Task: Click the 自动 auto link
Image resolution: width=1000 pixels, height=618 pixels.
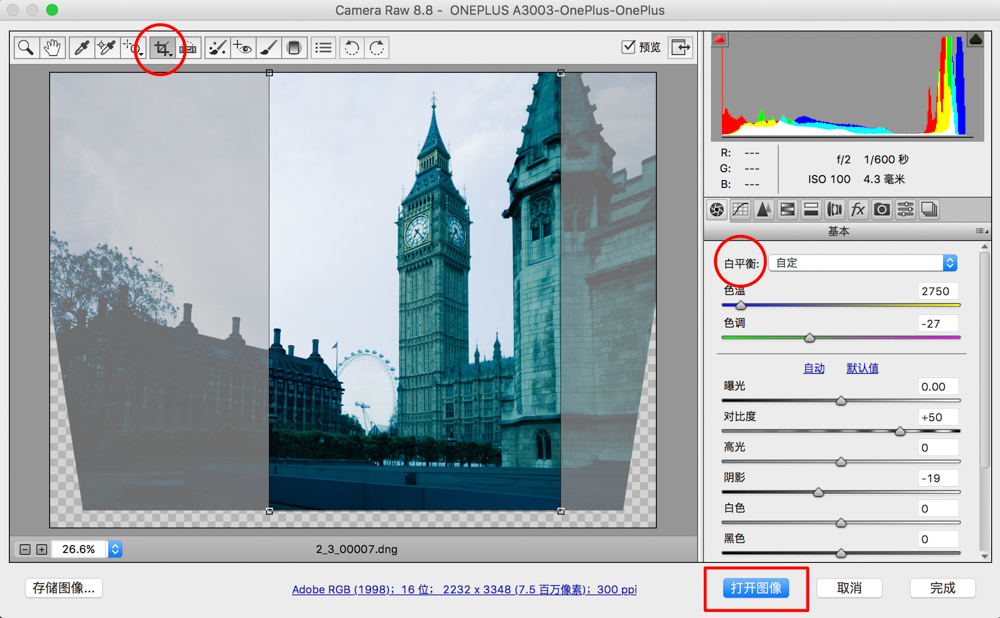Action: click(814, 368)
